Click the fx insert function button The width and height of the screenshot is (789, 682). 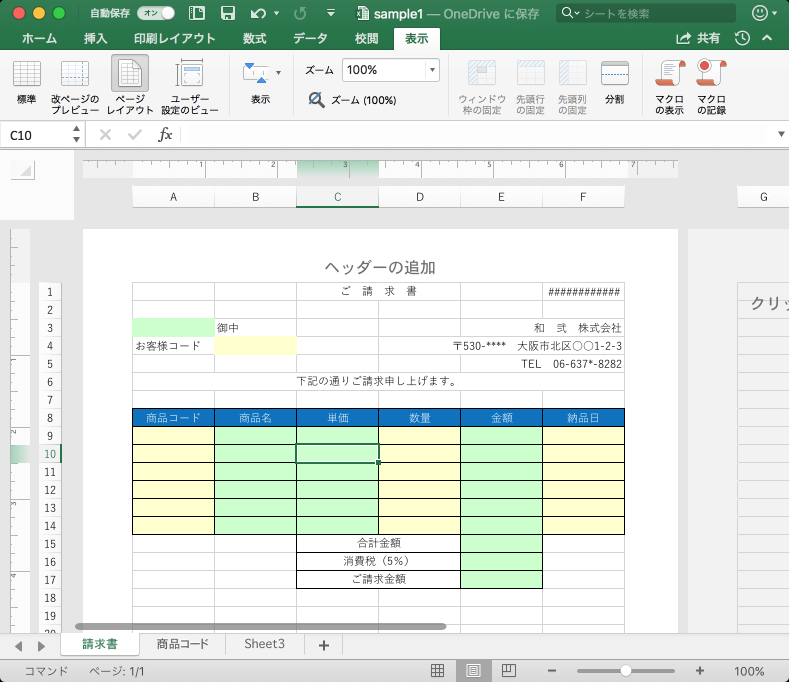click(165, 134)
